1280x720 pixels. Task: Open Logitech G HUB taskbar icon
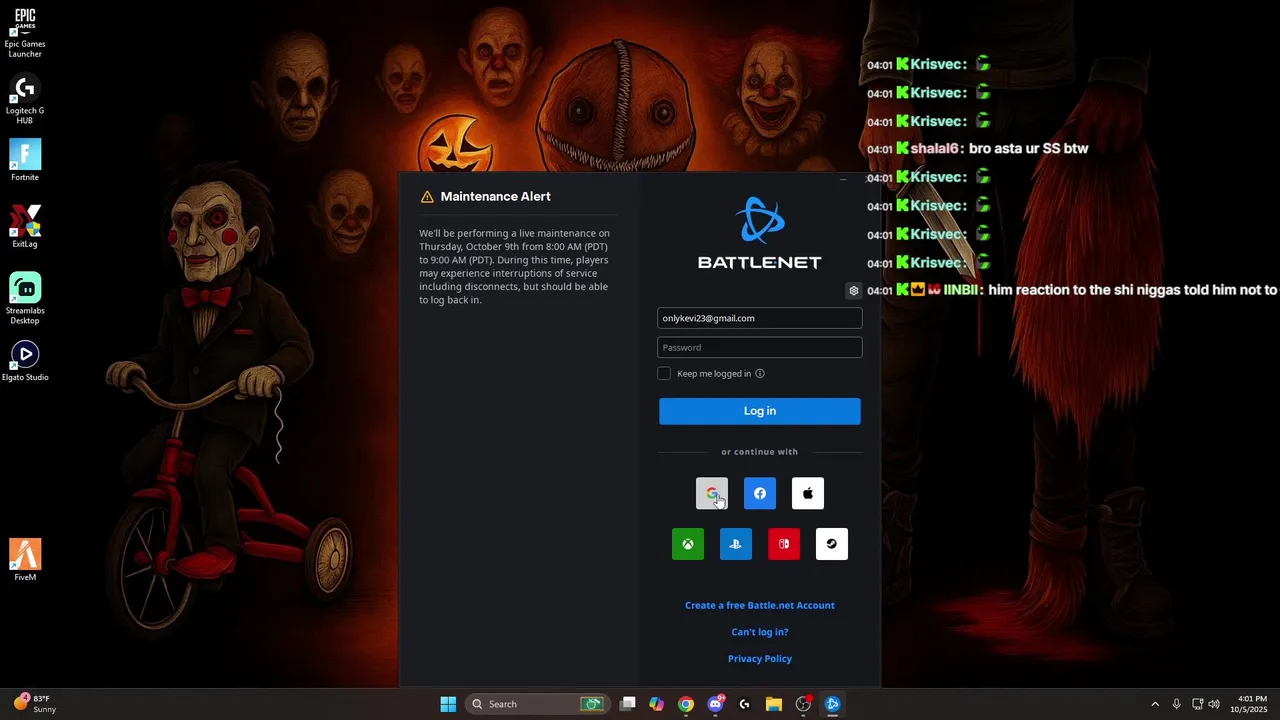point(744,704)
